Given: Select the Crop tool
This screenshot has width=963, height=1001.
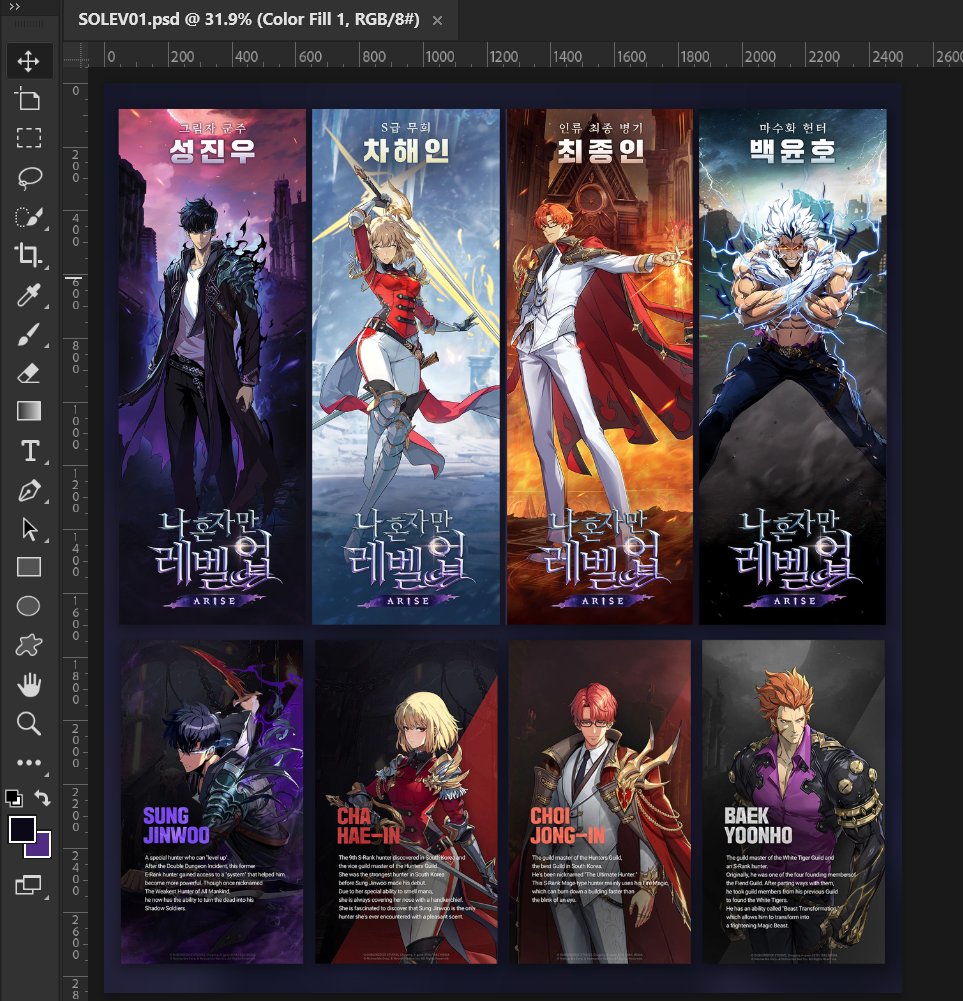Looking at the screenshot, I should coord(29,255).
